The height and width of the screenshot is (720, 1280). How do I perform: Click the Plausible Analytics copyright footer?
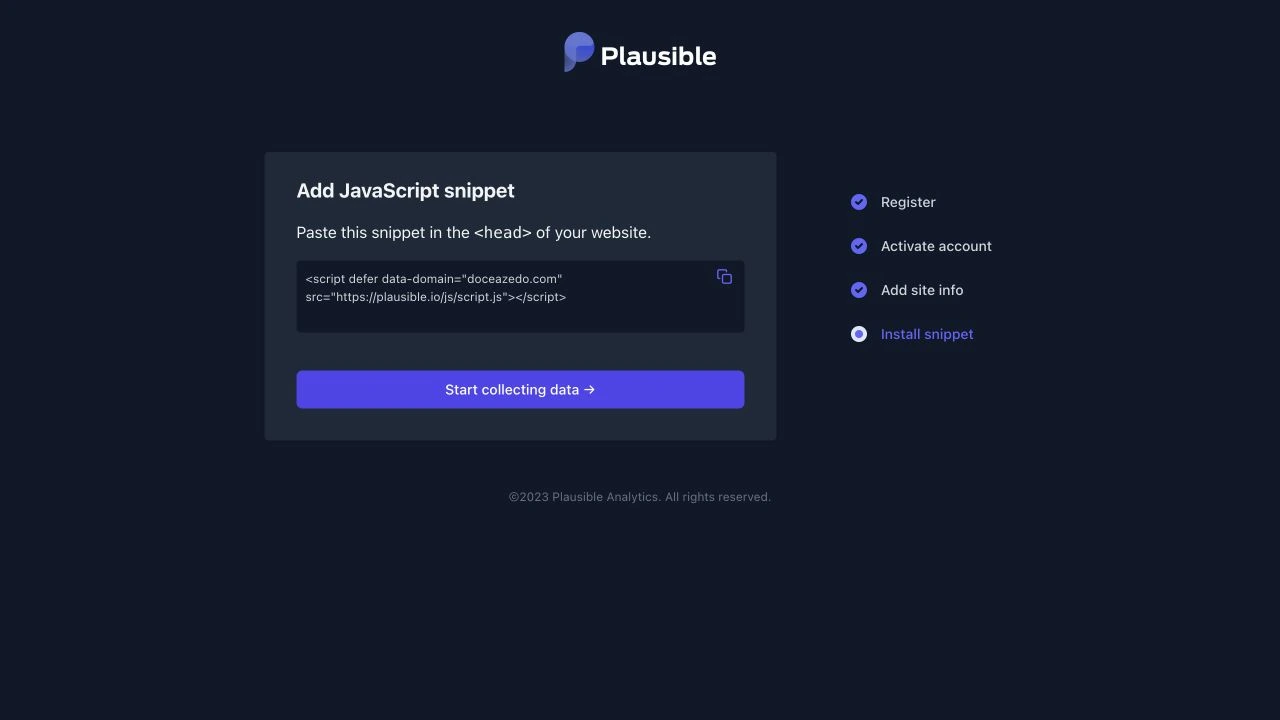640,497
